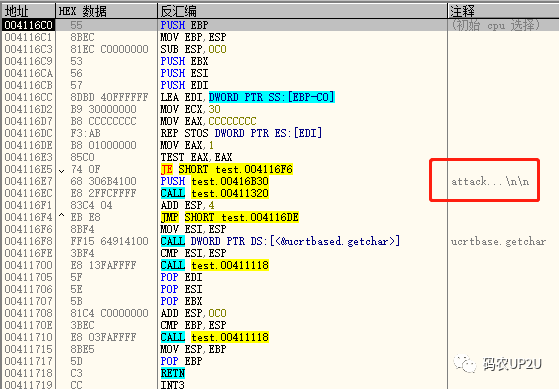The width and height of the screenshot is (559, 389).
Task: Click hex bytes 81C4 C0000000
Action: (x=109, y=313)
